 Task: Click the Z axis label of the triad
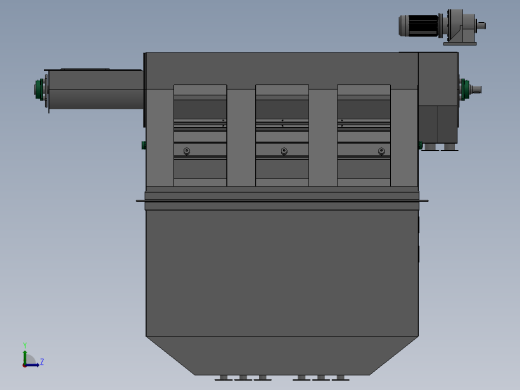[42, 361]
